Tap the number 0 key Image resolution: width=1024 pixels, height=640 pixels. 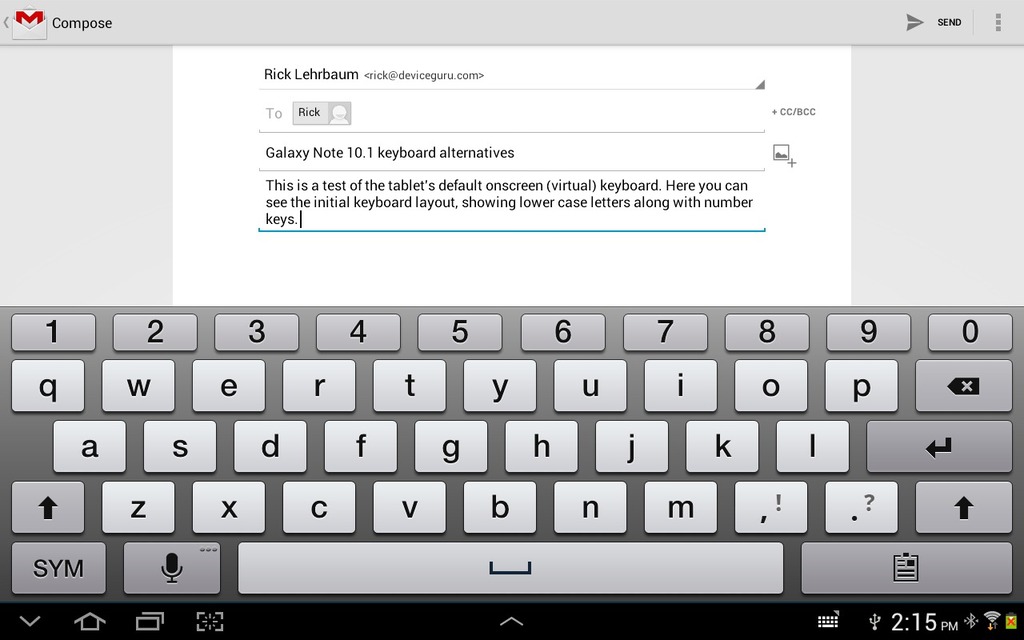point(970,332)
